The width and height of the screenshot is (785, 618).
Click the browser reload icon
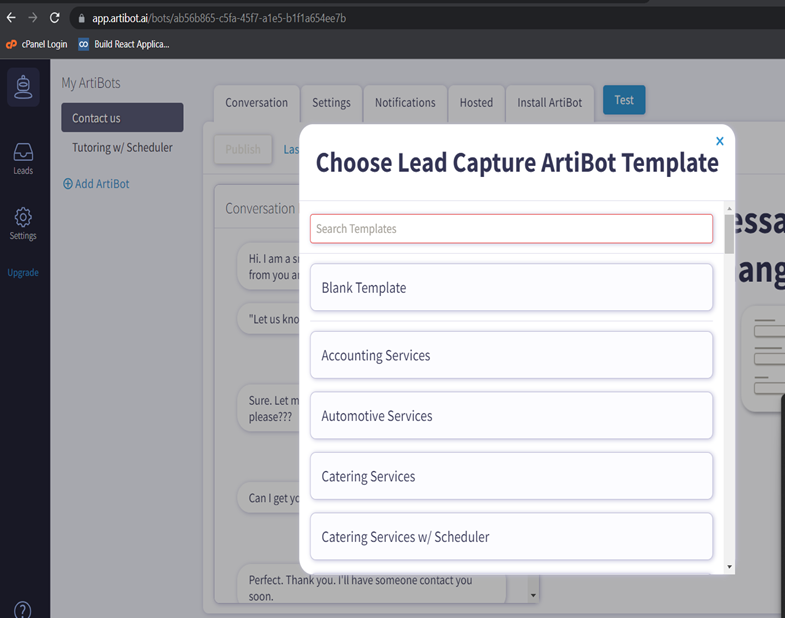[55, 18]
